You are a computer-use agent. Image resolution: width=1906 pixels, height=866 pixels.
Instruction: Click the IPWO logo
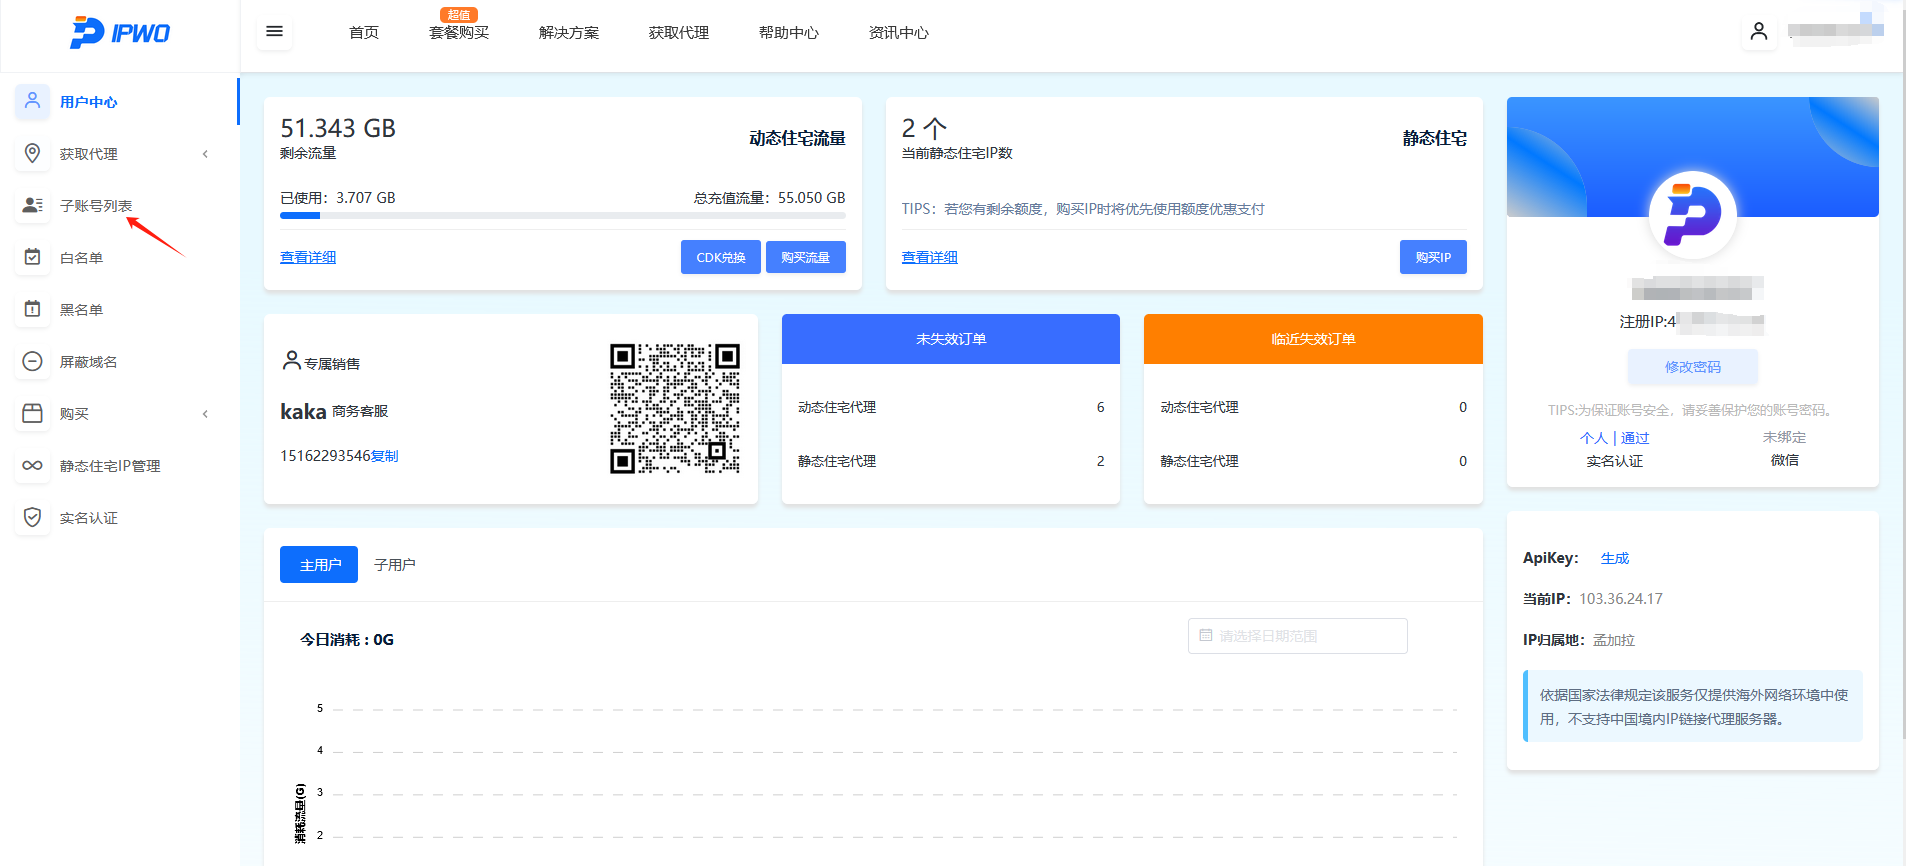120,33
